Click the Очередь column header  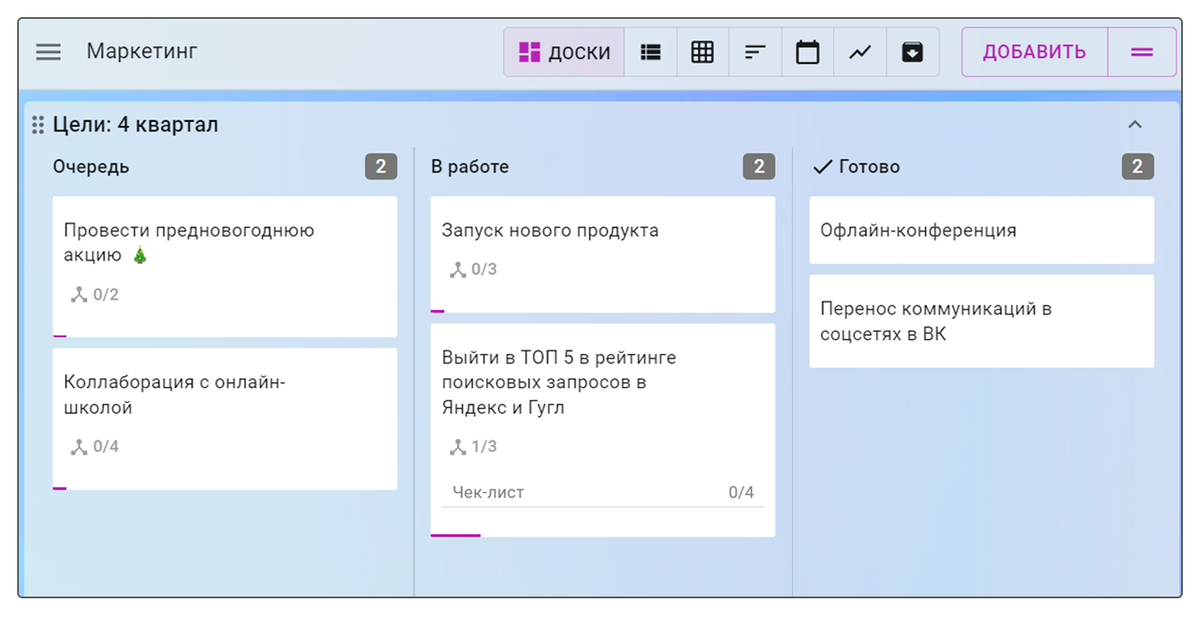click(x=91, y=167)
